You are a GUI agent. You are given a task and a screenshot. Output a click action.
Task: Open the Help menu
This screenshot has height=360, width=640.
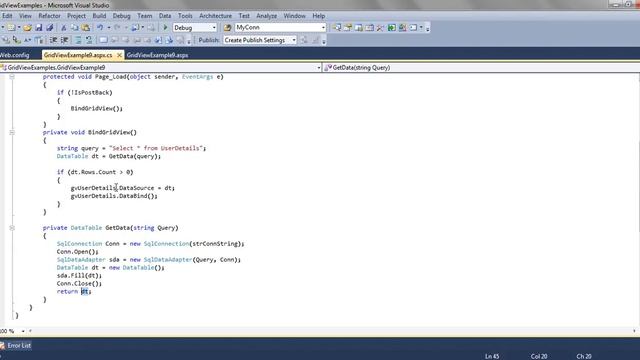[x=319, y=16]
